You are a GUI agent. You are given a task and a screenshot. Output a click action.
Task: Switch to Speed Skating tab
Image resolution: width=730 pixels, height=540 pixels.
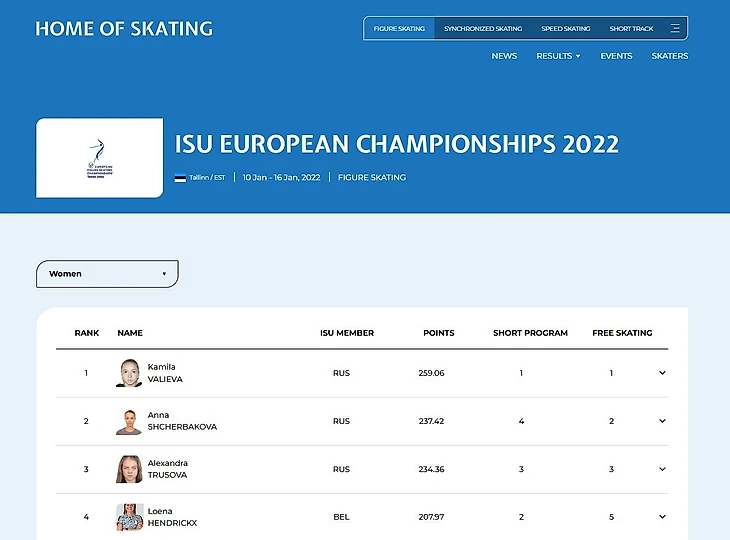pos(566,29)
